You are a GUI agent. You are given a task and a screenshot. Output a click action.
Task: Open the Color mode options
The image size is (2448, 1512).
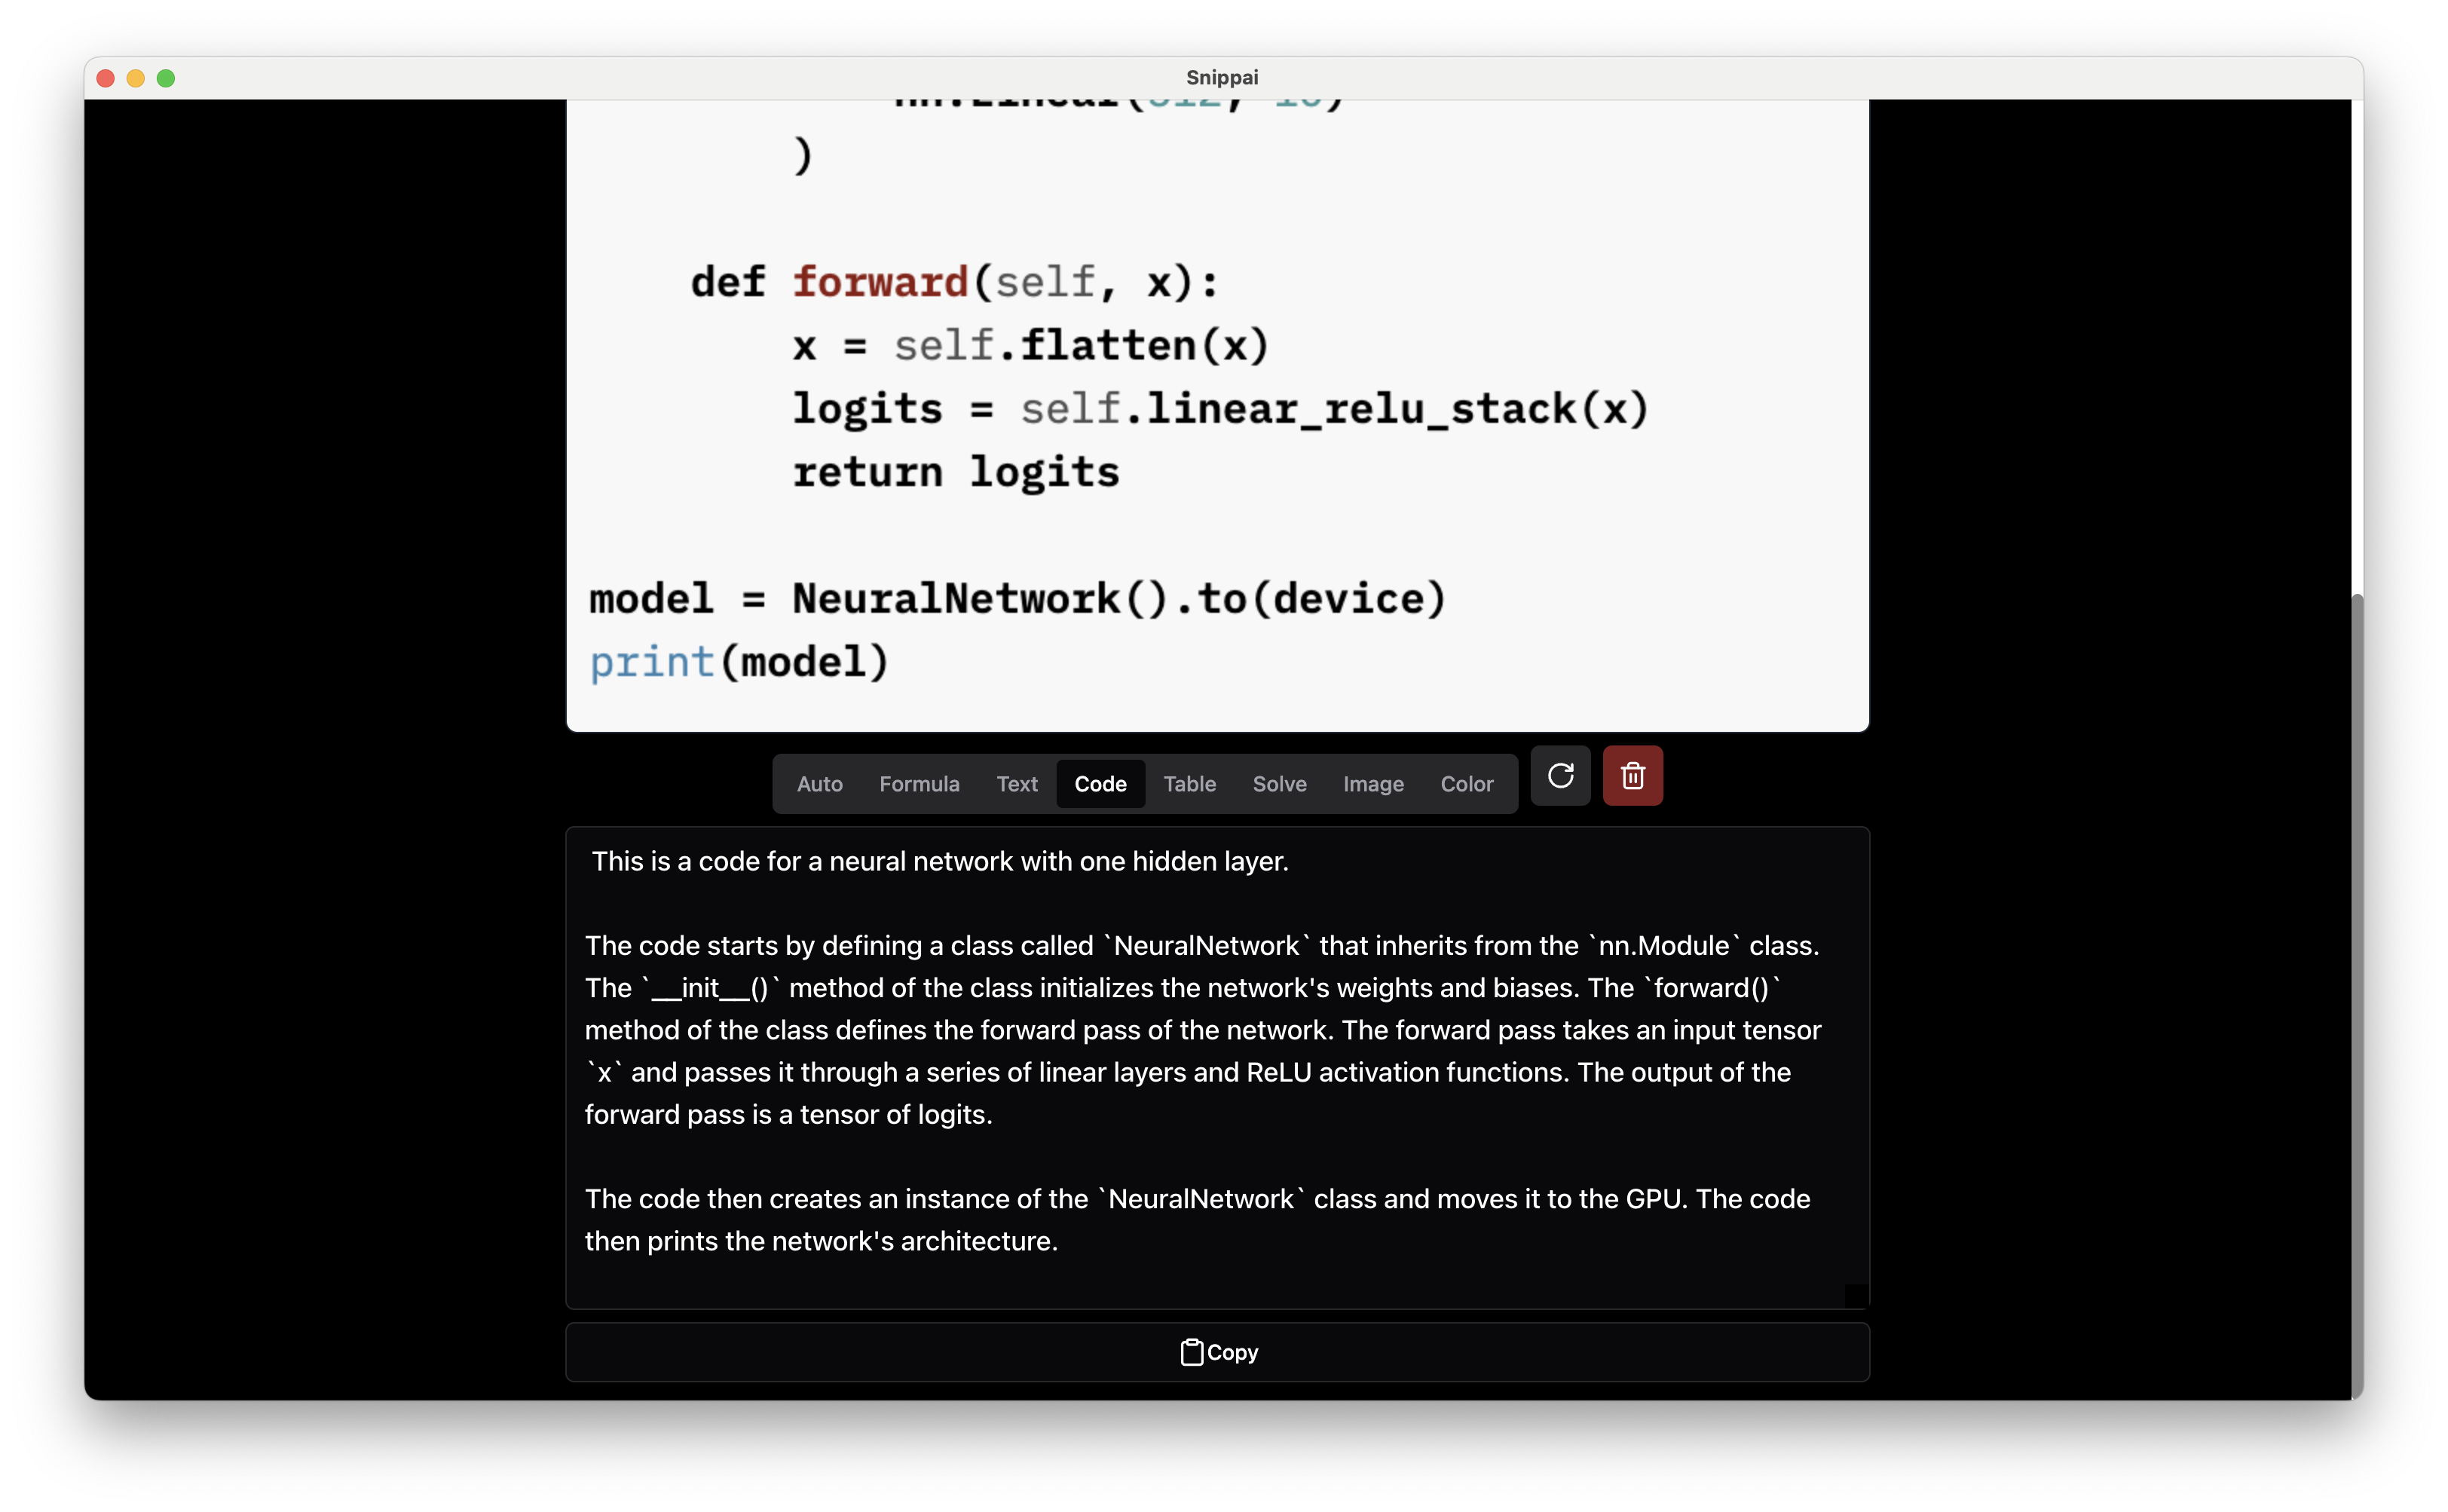click(1465, 783)
